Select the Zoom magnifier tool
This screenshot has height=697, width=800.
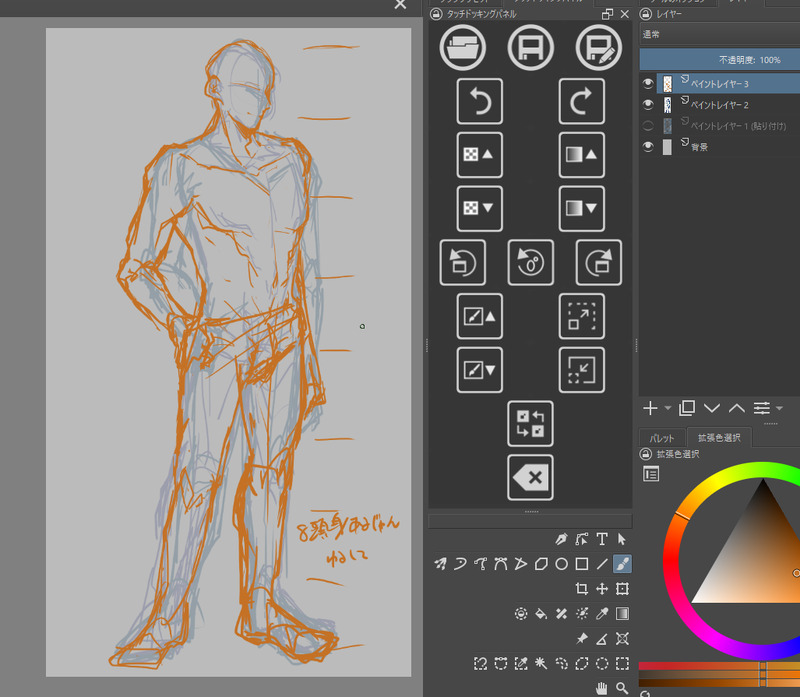click(x=622, y=688)
